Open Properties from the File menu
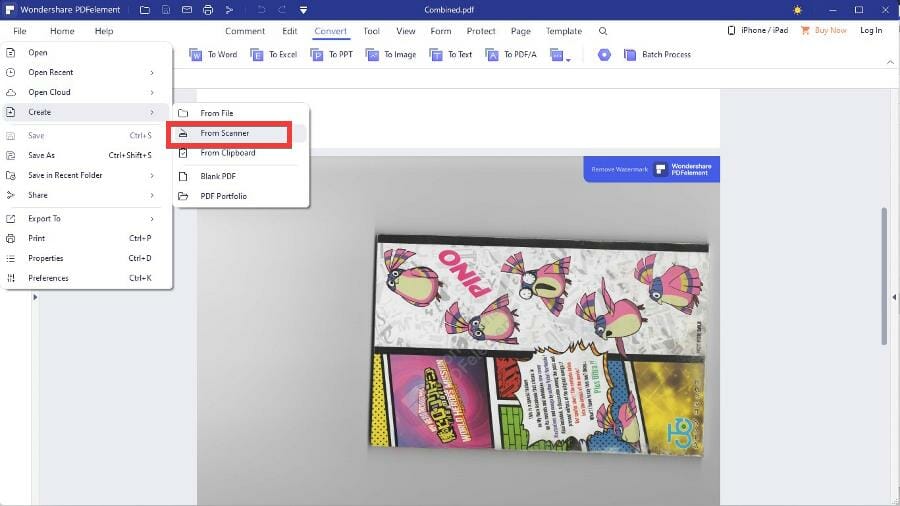This screenshot has width=900, height=506. 86,258
